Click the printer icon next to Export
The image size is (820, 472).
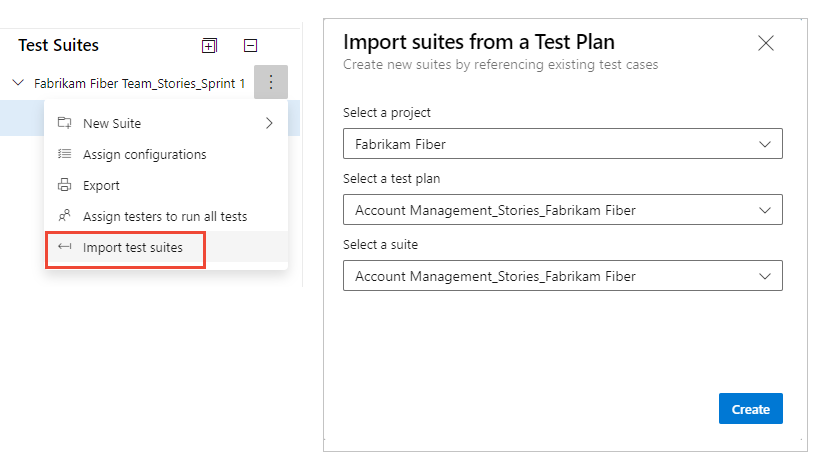pos(65,185)
